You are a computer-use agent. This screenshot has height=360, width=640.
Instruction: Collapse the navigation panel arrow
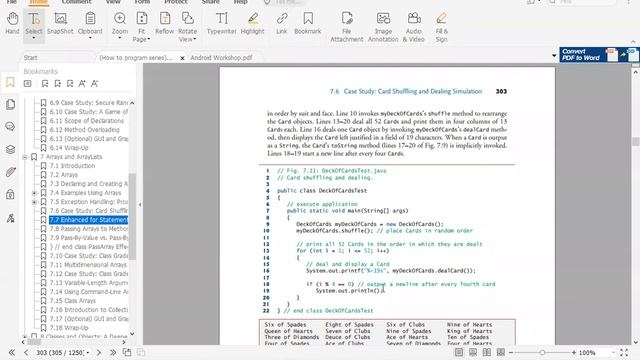(x=140, y=204)
